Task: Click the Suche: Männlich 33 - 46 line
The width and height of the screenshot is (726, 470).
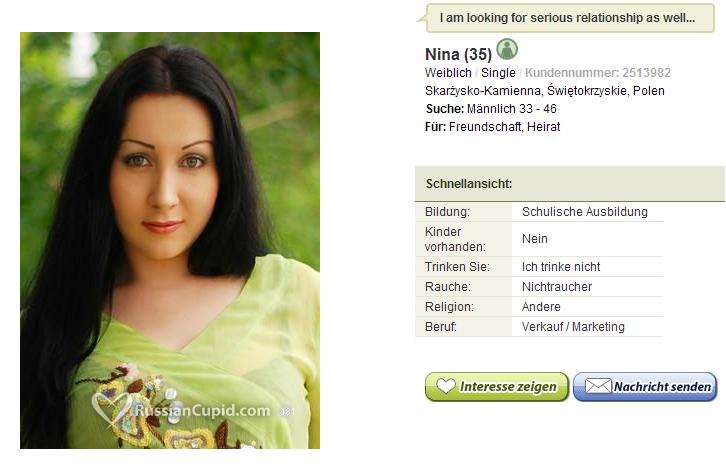Action: (x=491, y=109)
